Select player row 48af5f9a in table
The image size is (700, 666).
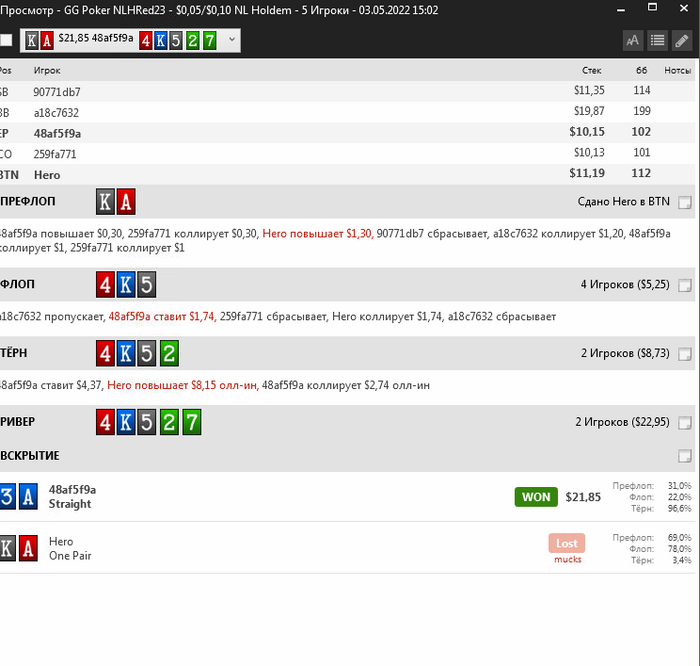click(x=347, y=133)
